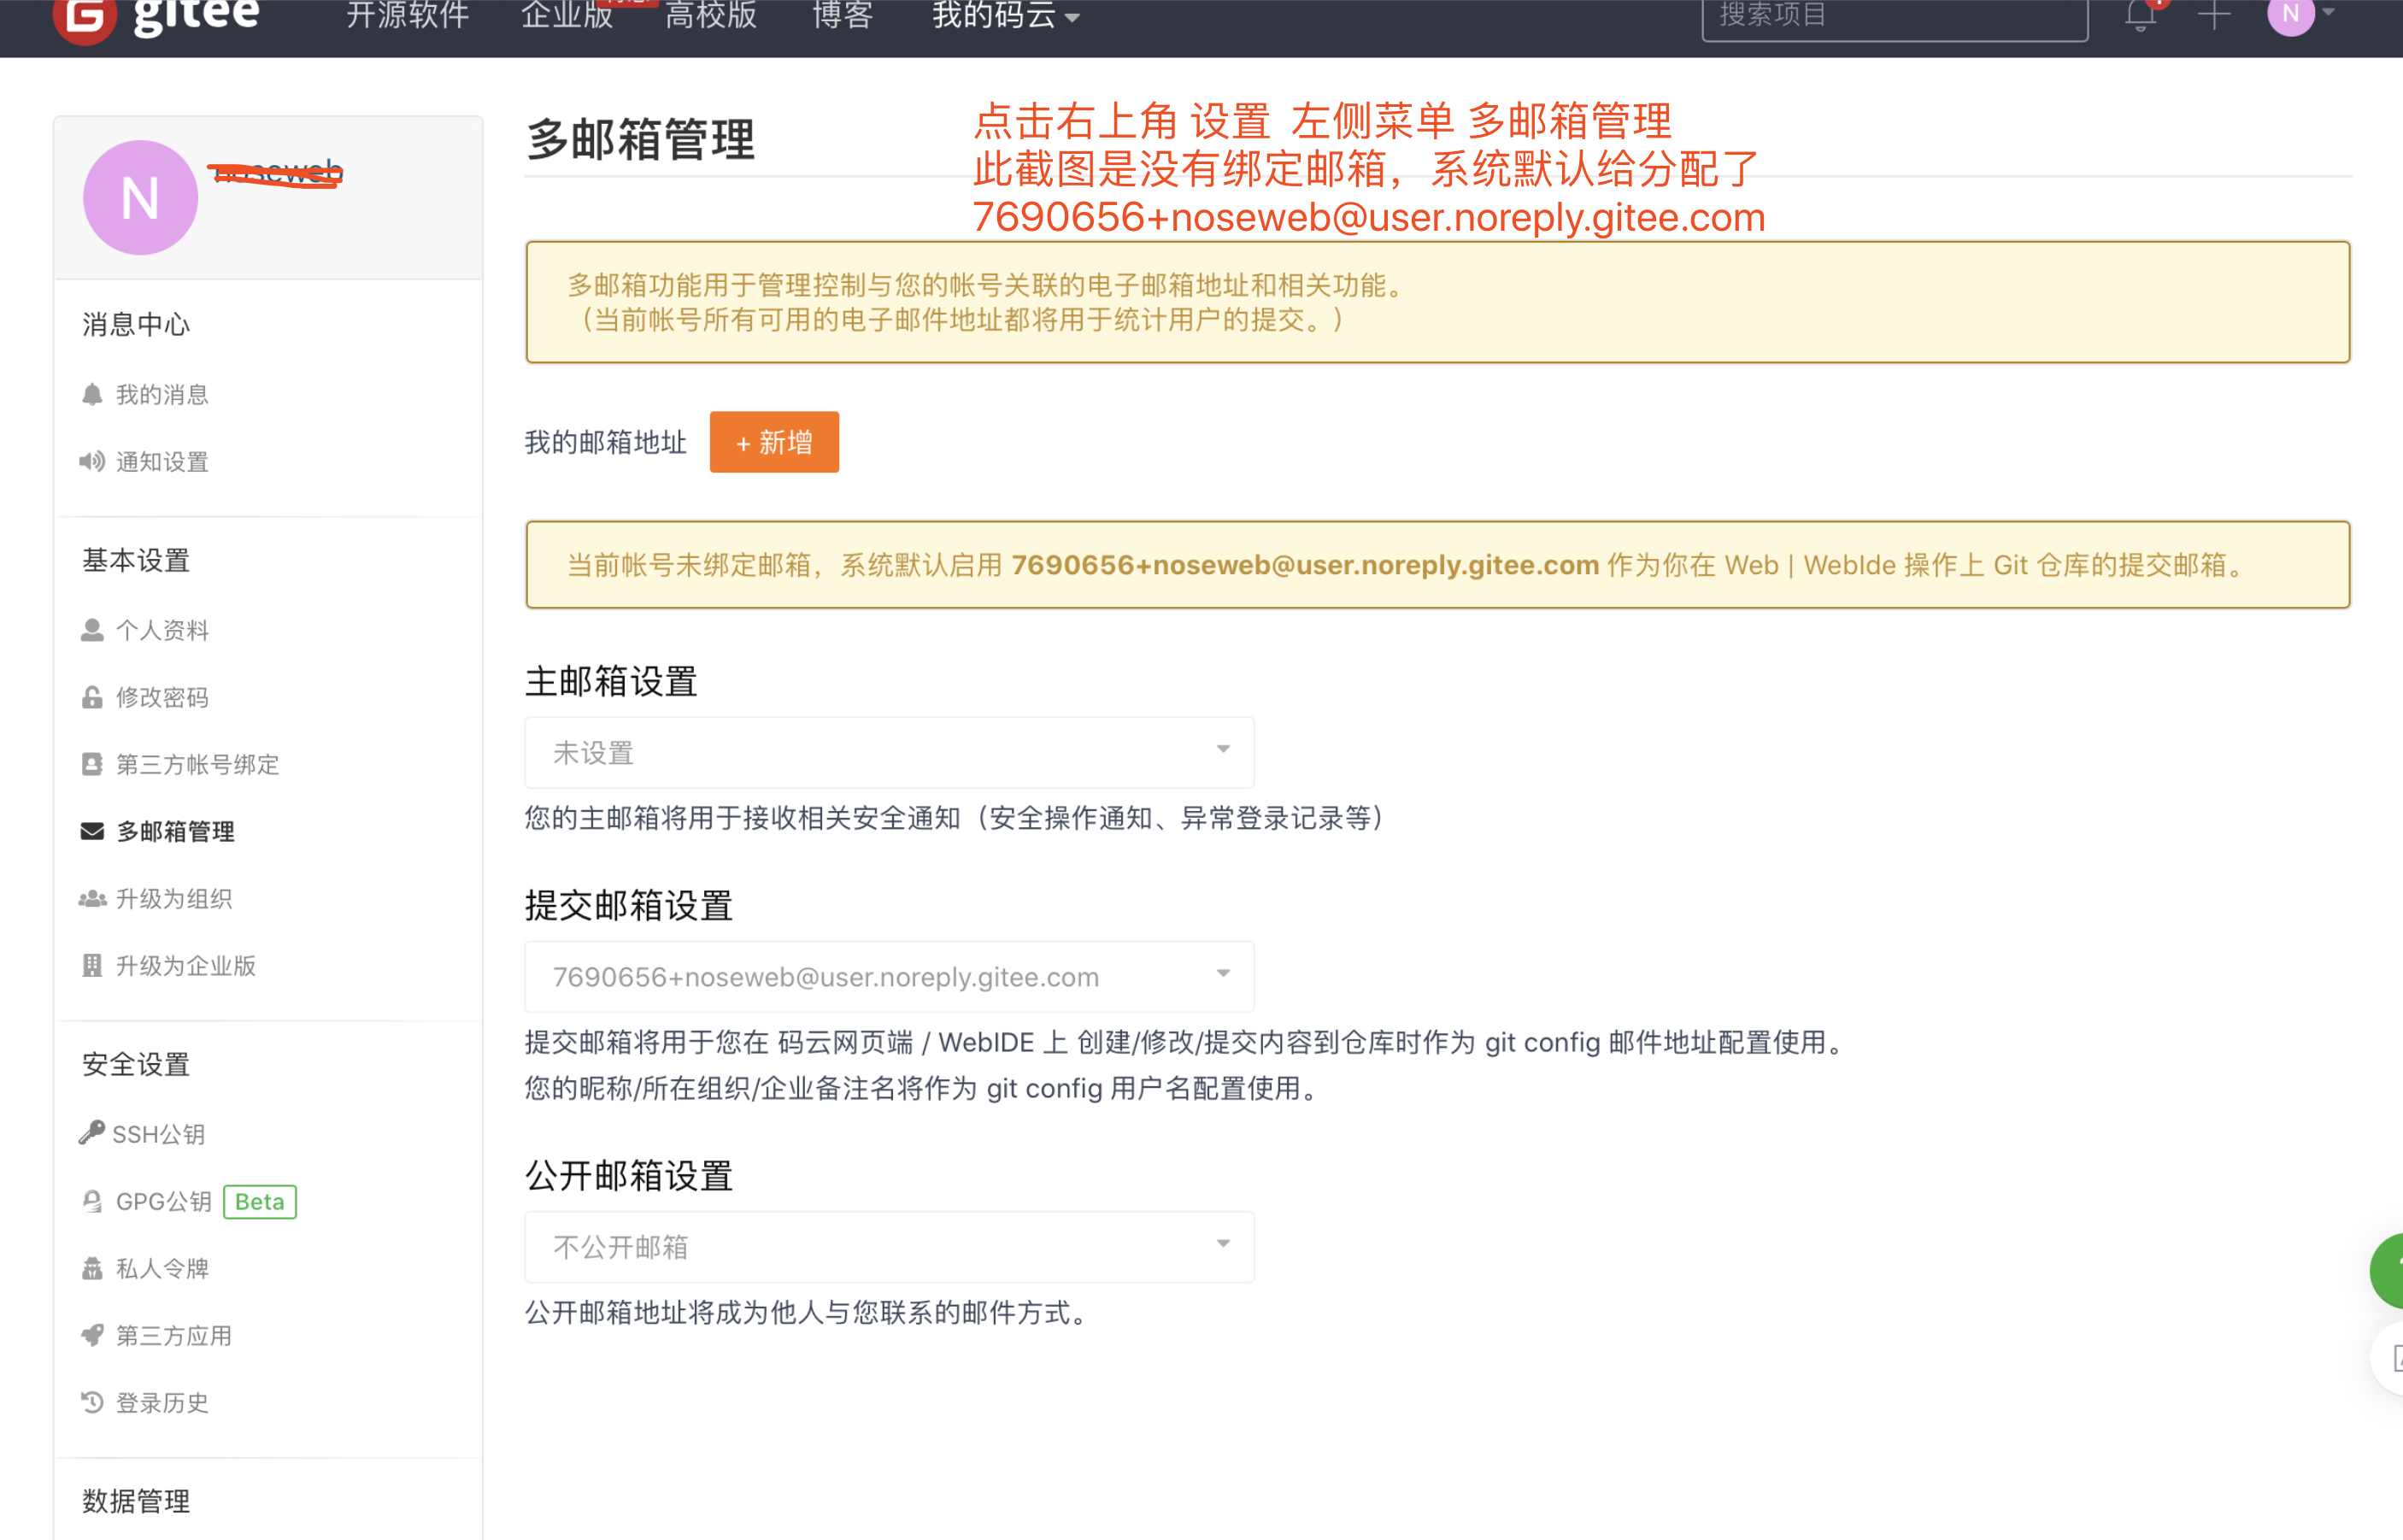Click group icon beside 升级为组织
This screenshot has width=2403, height=1540.
coord(92,898)
